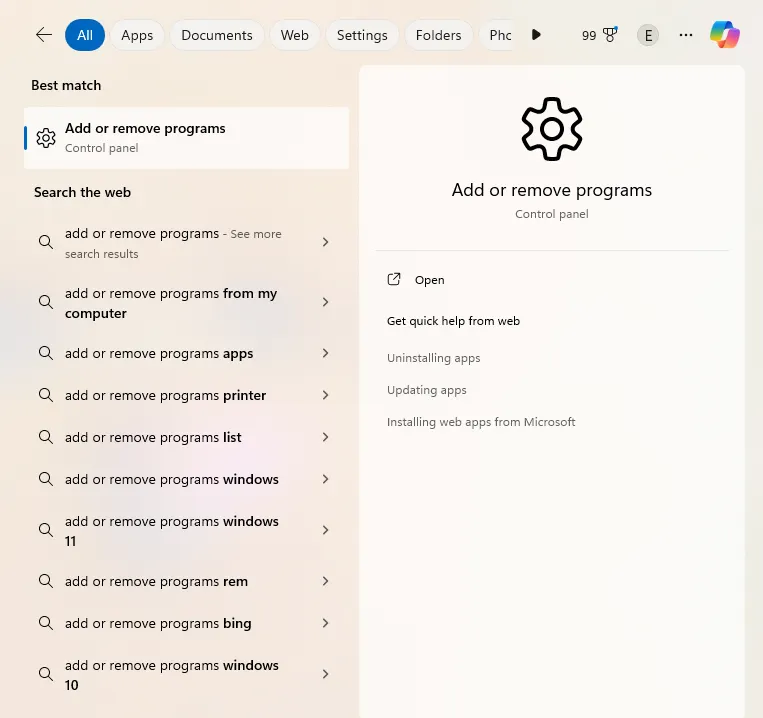This screenshot has height=718, width=763.
Task: Click search icon beside 'programs printer'
Action: pos(46,395)
